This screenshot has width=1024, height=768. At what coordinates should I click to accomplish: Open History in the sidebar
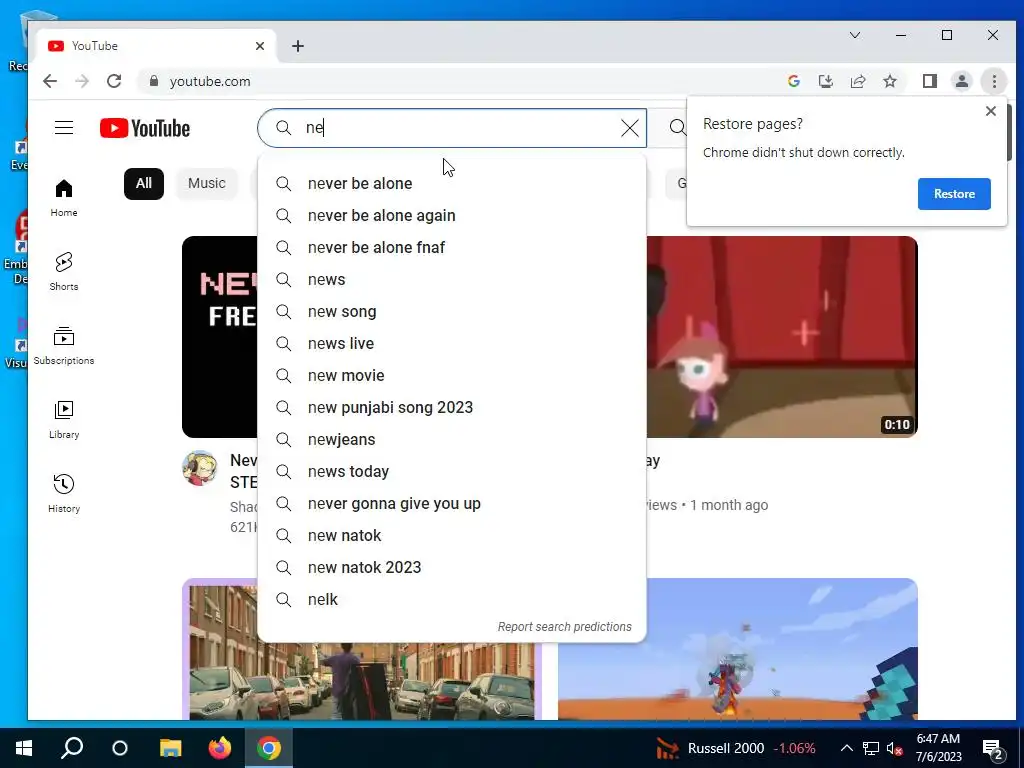pos(64,494)
